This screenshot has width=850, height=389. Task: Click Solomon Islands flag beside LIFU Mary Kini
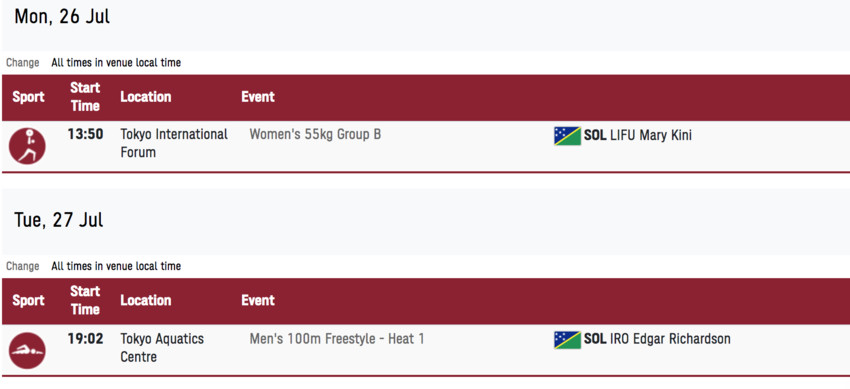567,135
